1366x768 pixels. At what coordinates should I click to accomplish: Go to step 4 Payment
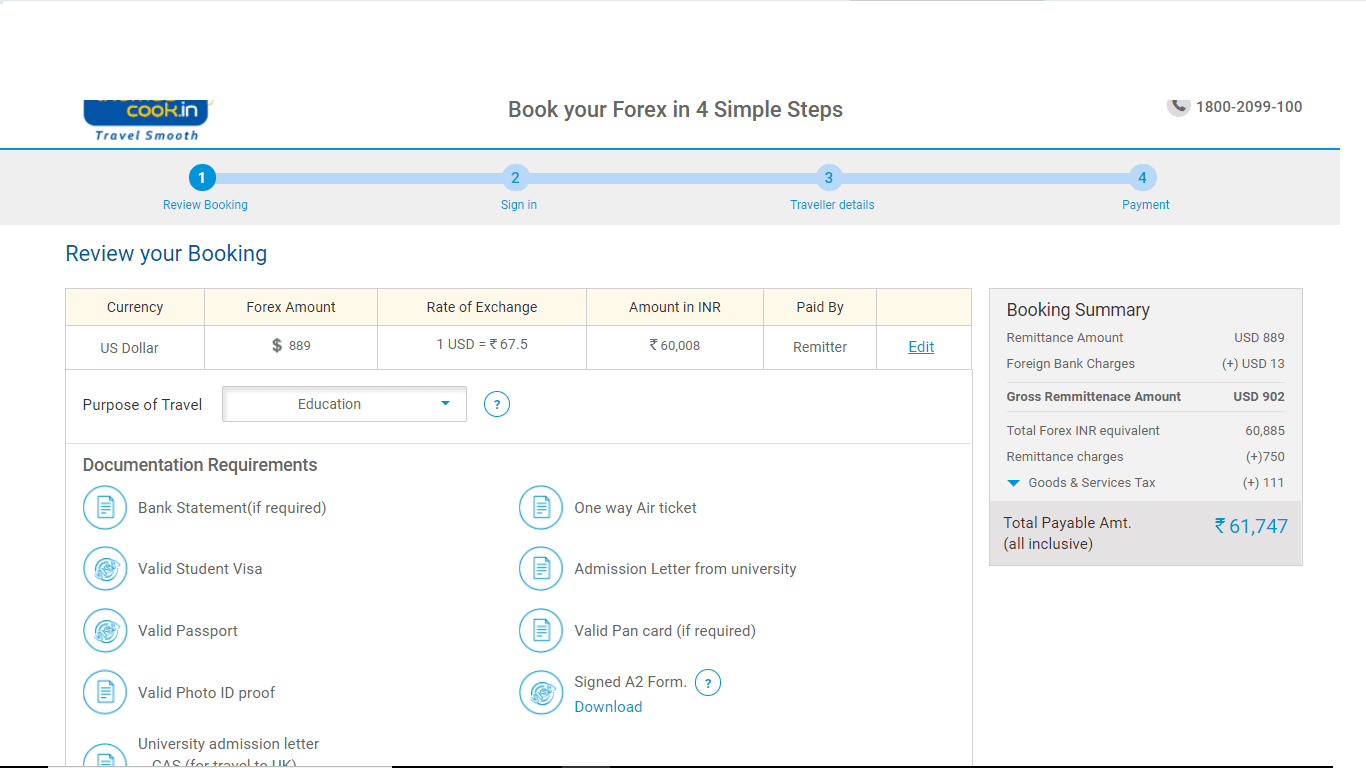click(1142, 179)
